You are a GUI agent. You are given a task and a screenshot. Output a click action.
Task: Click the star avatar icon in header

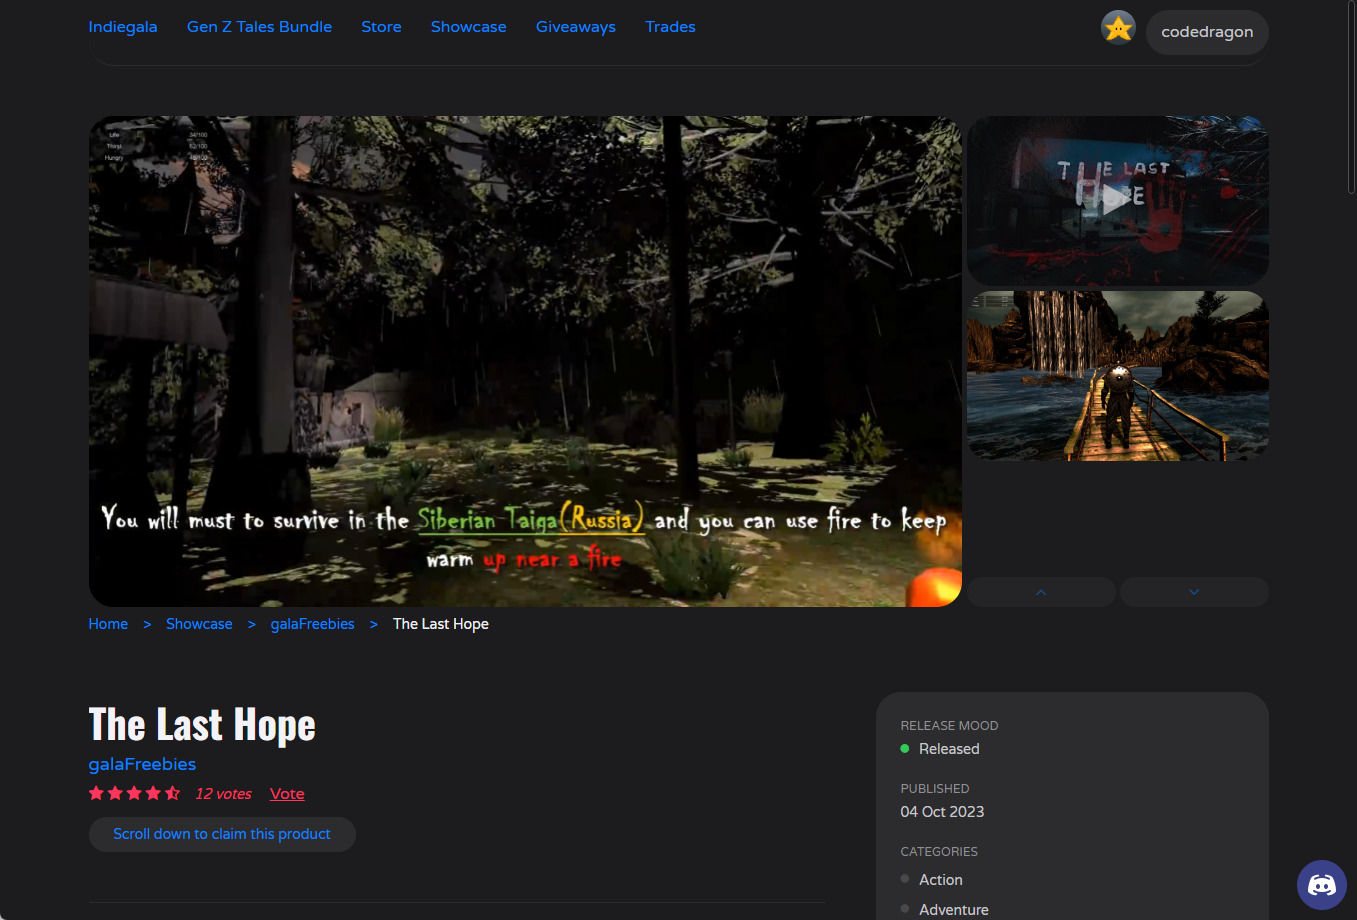(x=1118, y=28)
